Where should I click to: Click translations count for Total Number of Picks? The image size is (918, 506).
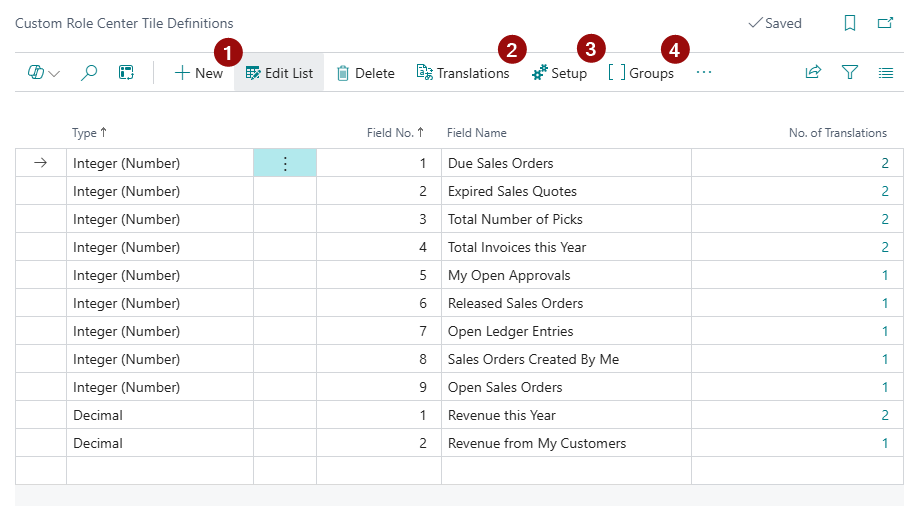[884, 219]
